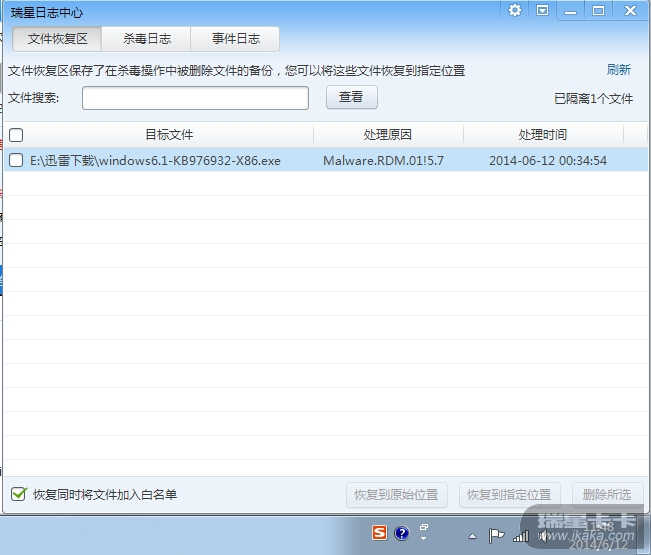The width and height of the screenshot is (651, 555).
Task: Switch to the 杀毒日志 tab
Action: coord(147,39)
